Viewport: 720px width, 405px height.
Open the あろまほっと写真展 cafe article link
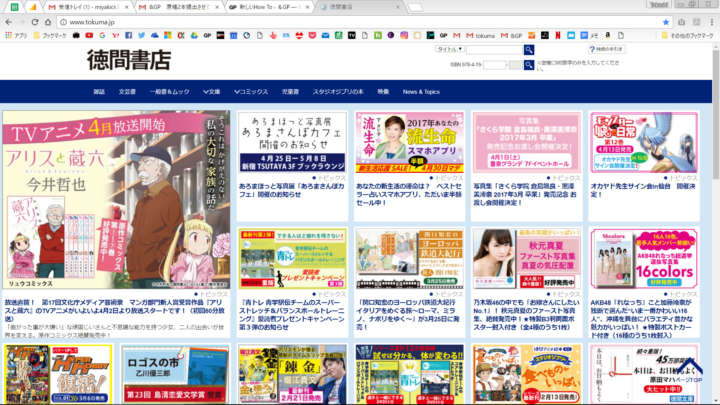[x=292, y=191]
